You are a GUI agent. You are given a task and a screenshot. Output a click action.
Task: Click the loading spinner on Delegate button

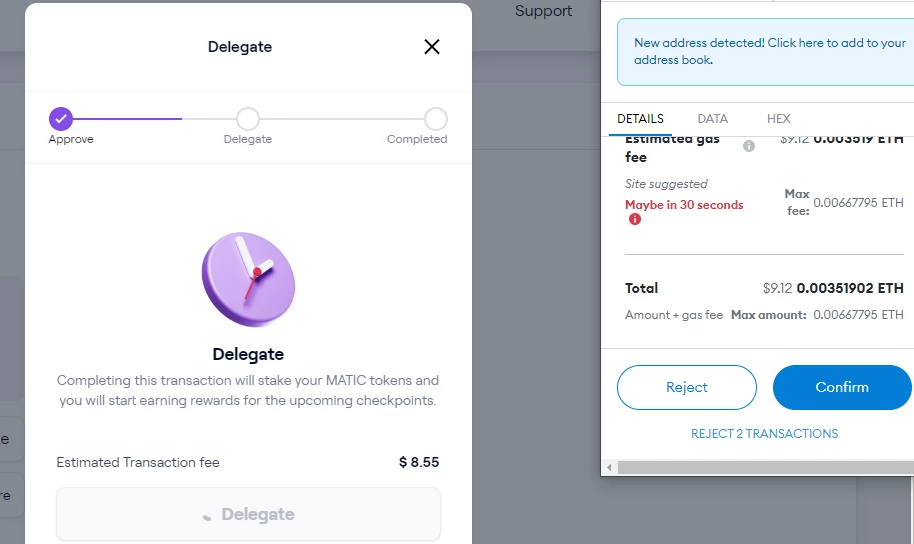(206, 517)
